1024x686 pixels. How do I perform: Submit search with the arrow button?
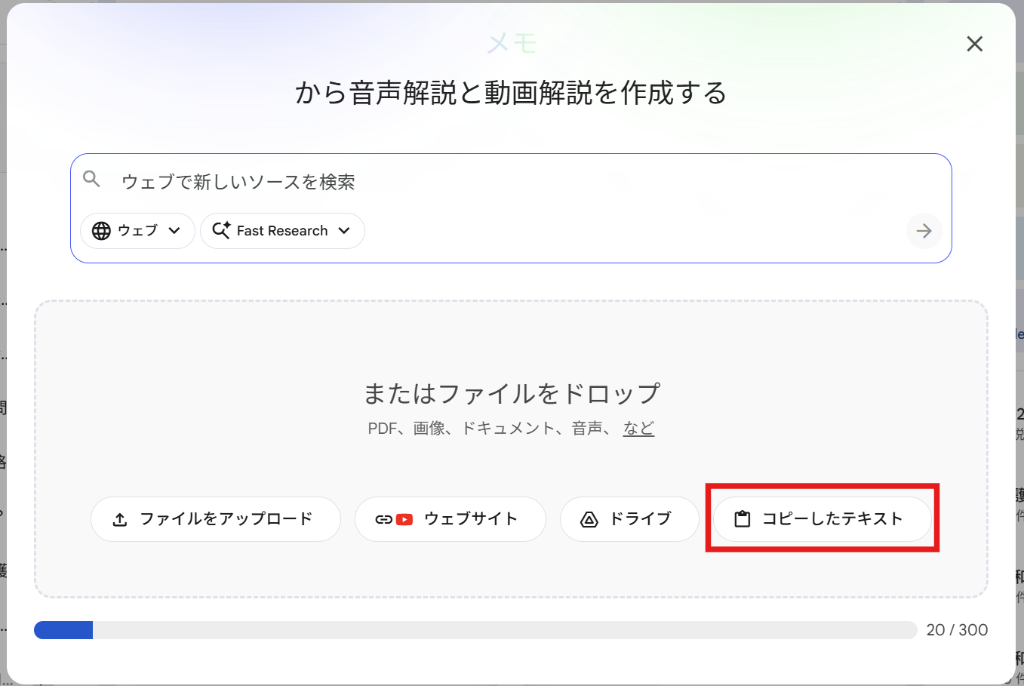[923, 231]
